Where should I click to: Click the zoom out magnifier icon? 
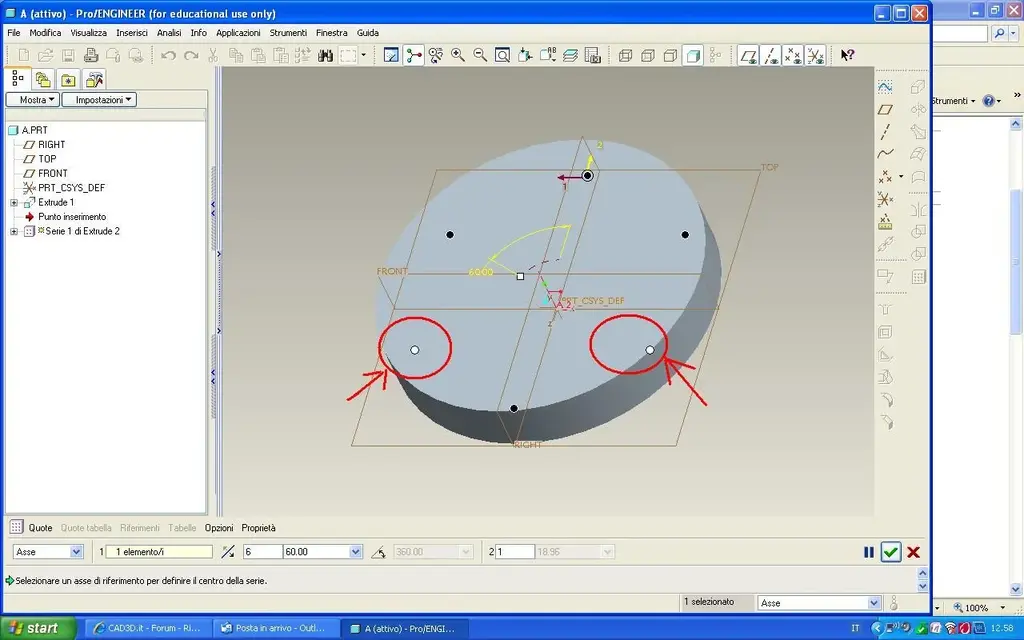tap(480, 56)
